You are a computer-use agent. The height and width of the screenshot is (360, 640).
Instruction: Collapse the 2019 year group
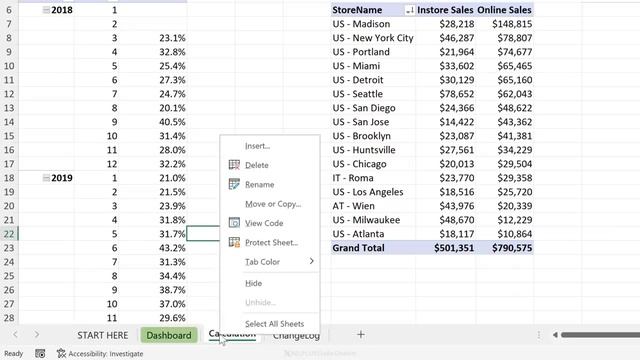[x=46, y=178]
